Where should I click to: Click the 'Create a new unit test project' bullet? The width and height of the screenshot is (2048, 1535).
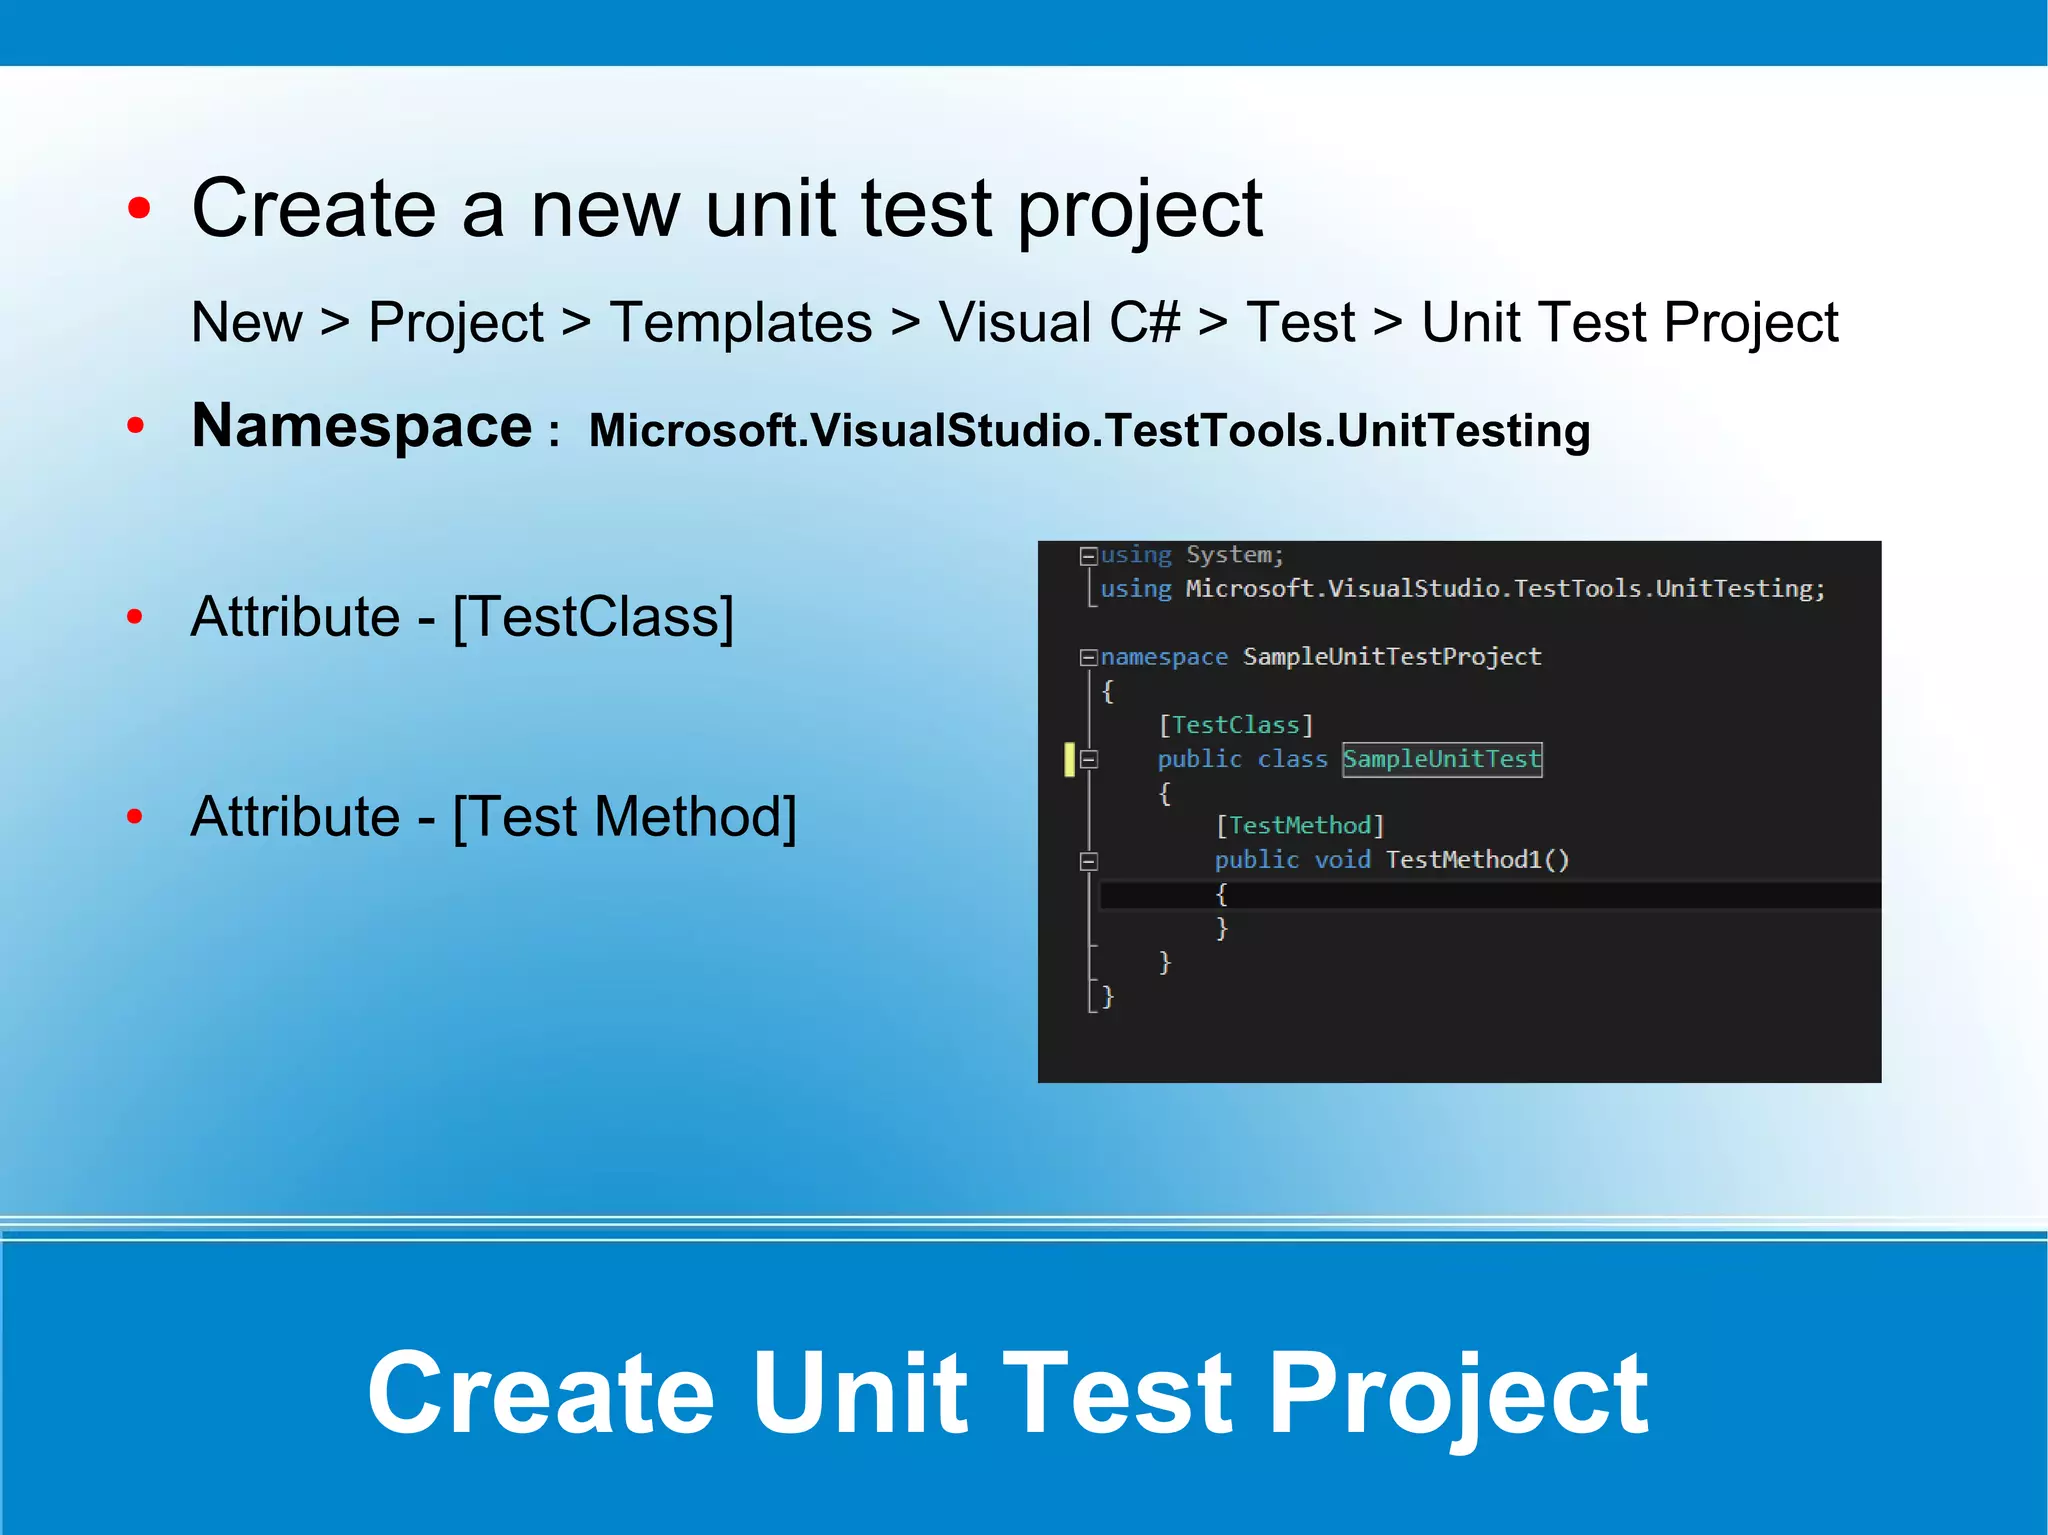[726, 208]
